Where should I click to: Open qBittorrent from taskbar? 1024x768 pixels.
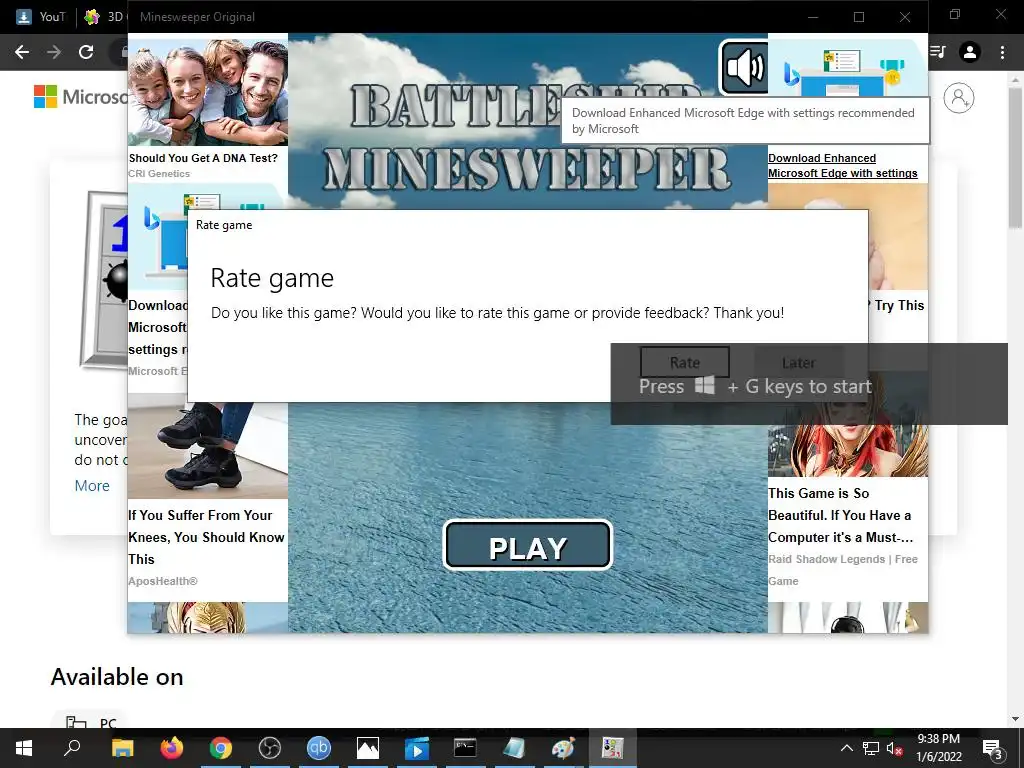coord(319,748)
